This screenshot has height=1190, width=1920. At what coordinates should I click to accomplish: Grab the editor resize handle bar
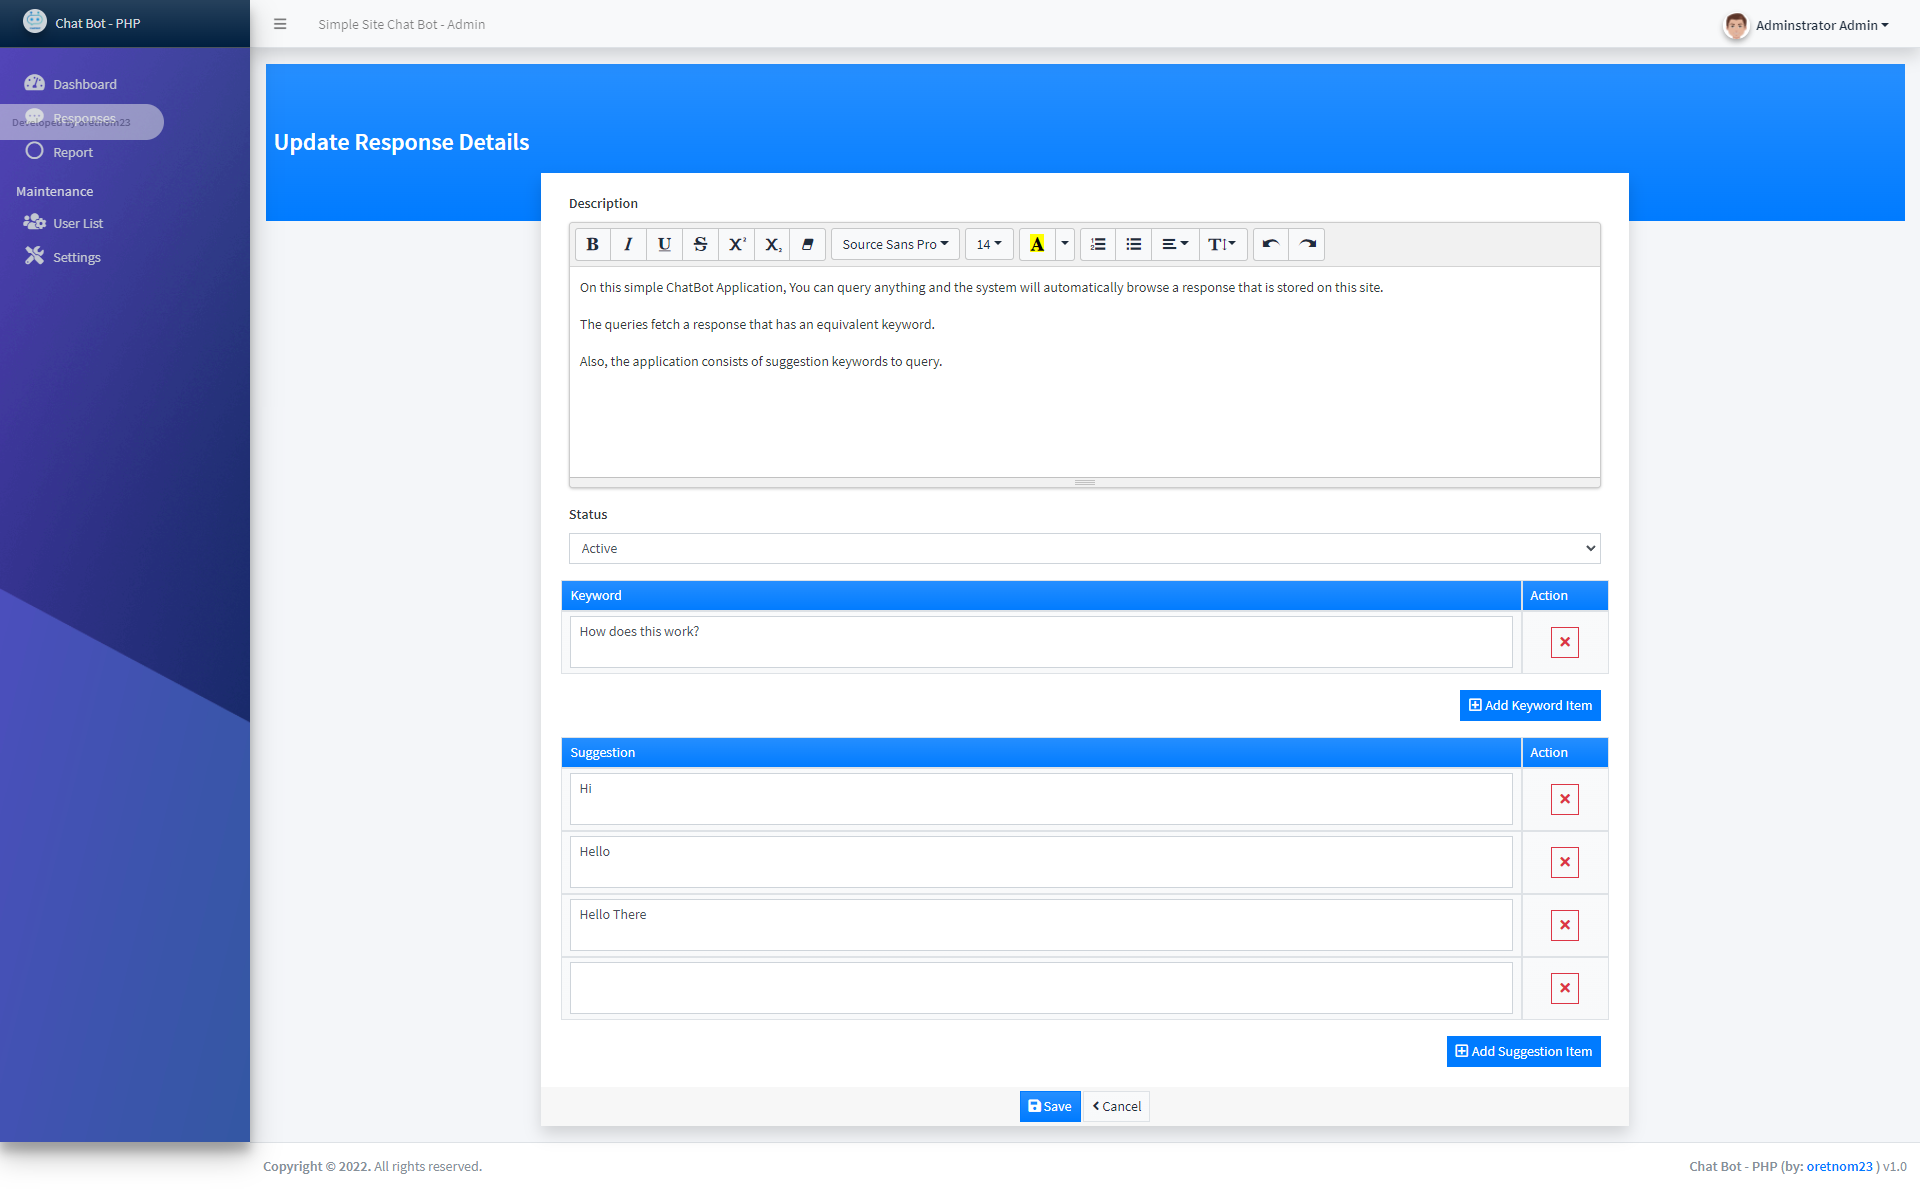point(1084,482)
